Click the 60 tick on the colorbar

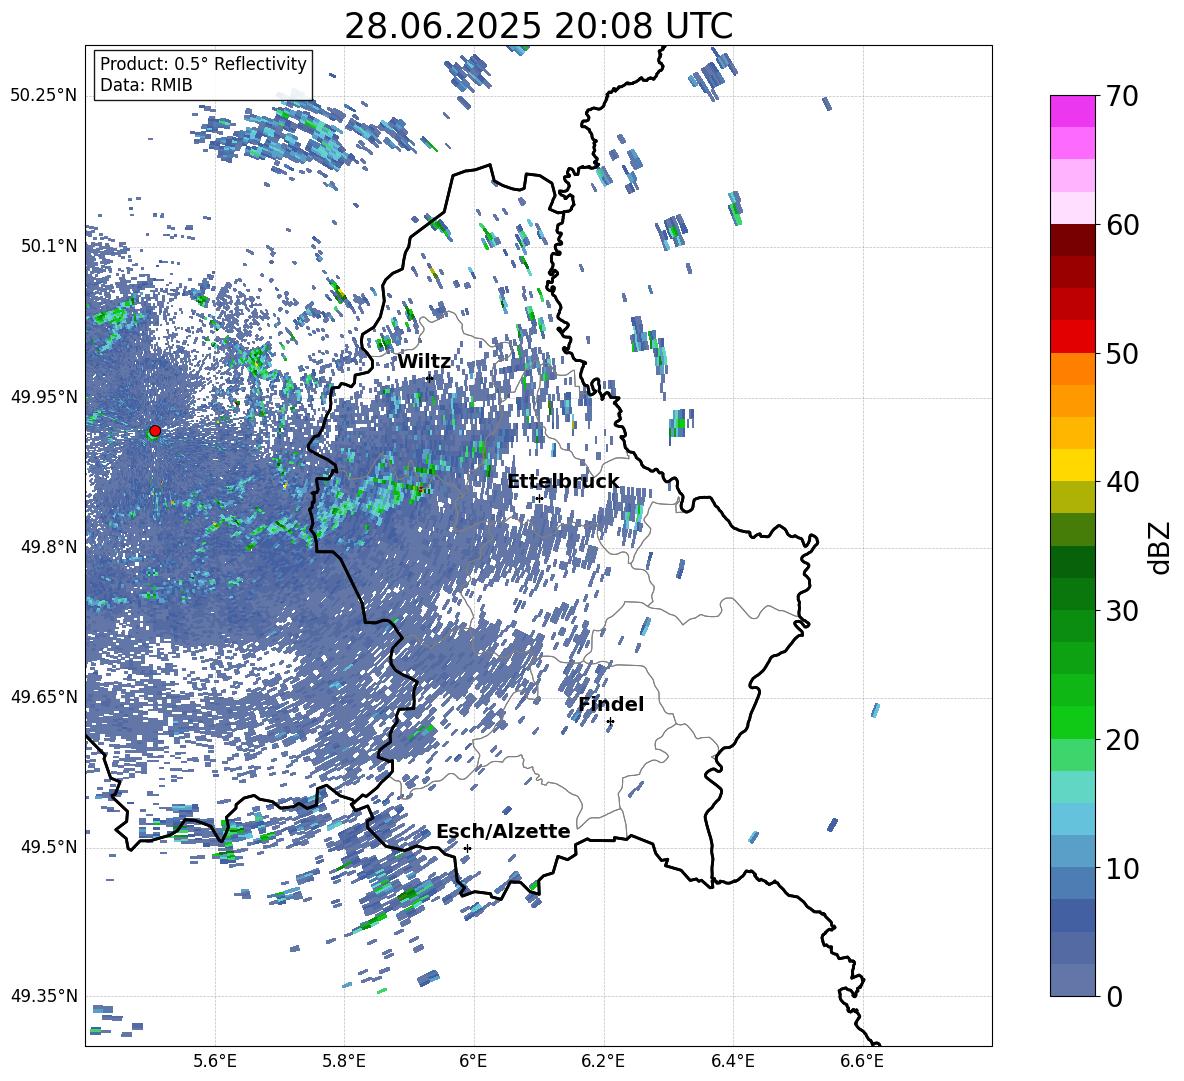click(1121, 225)
